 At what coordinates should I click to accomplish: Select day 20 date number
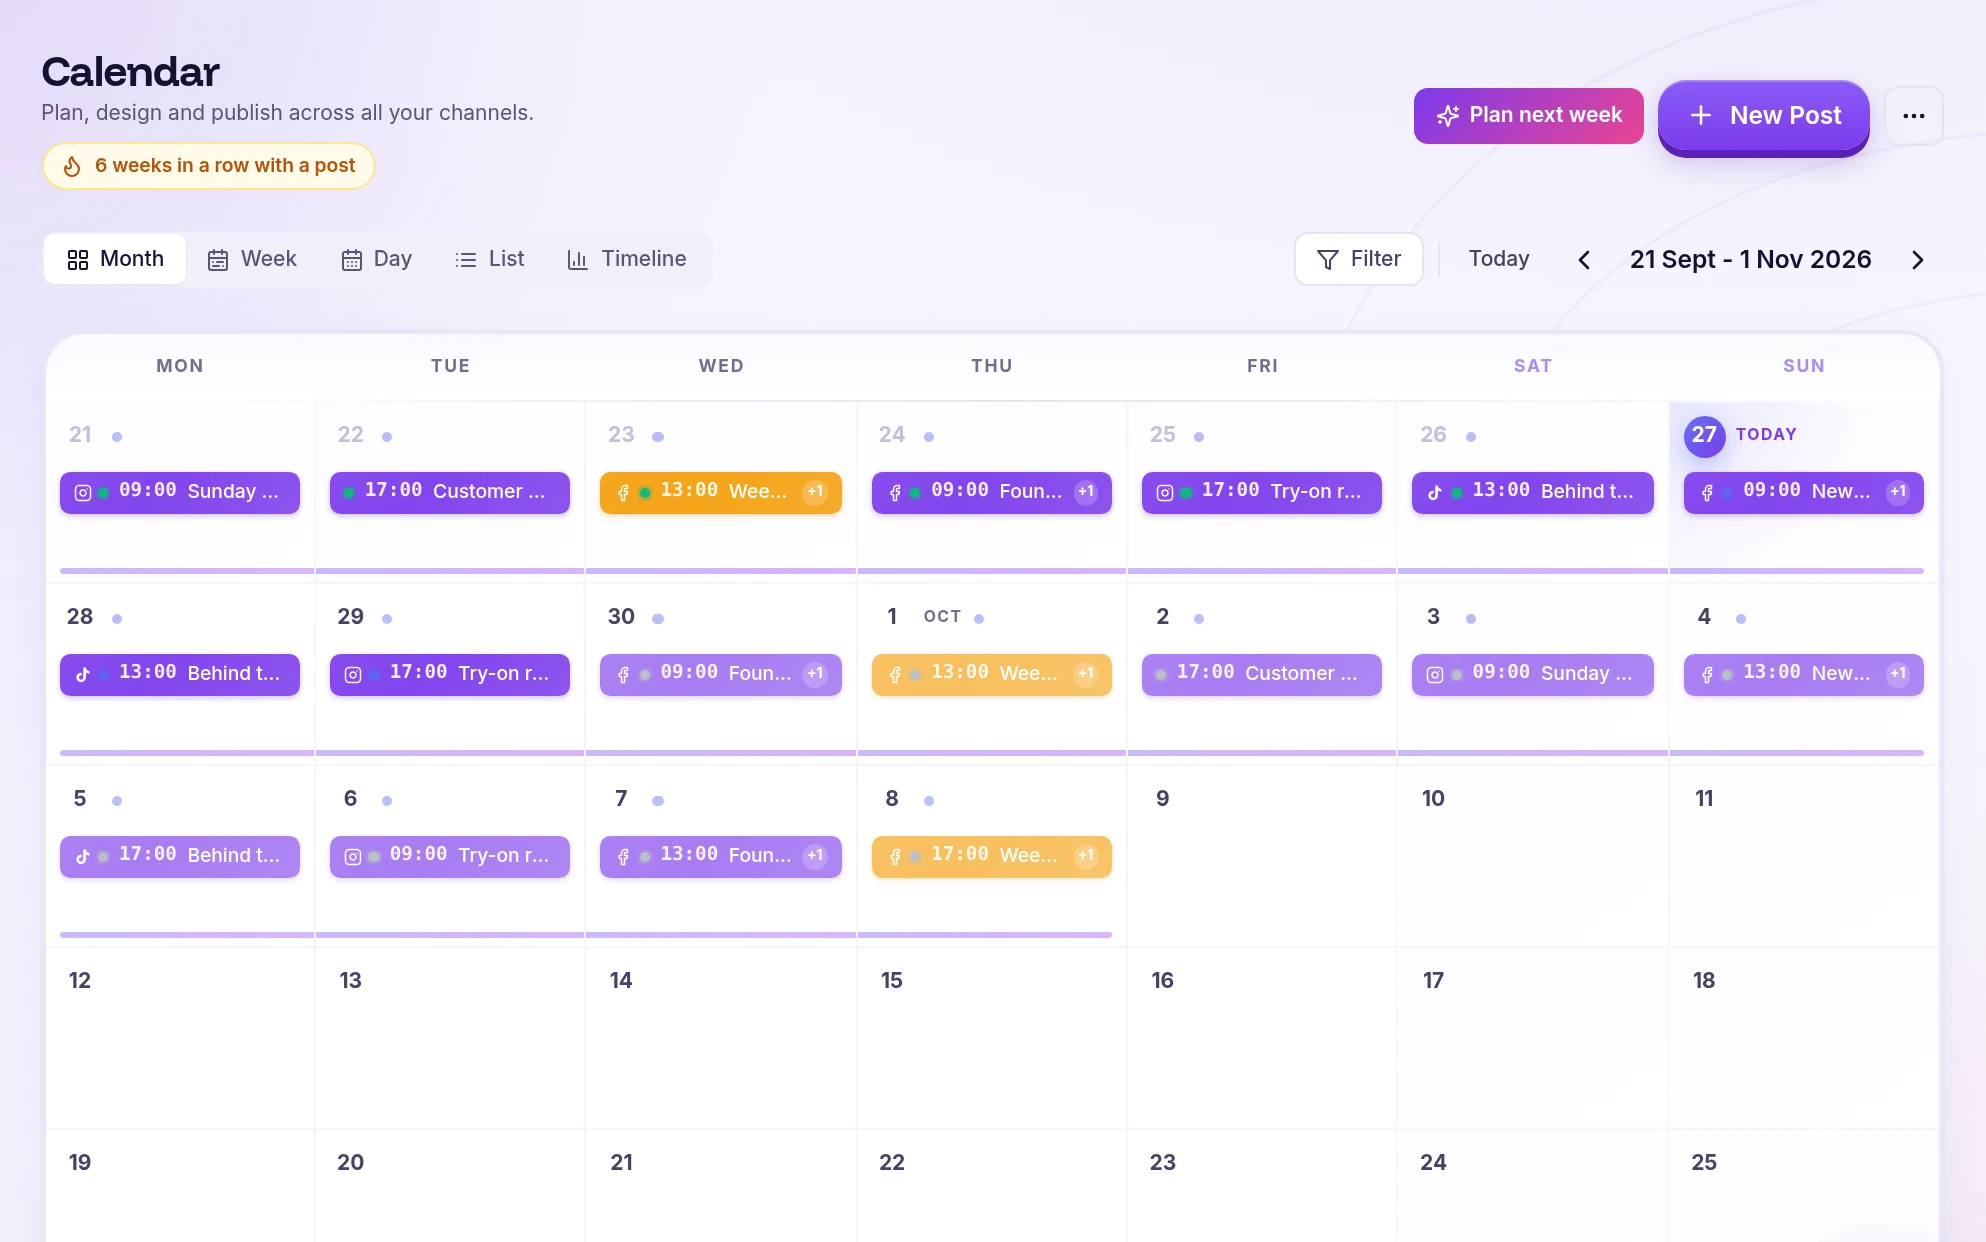pos(350,1162)
